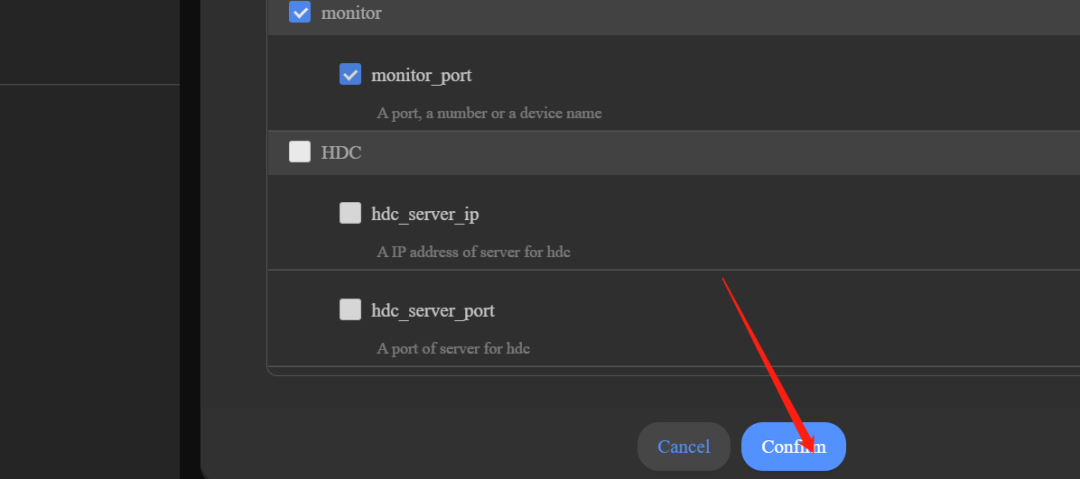The width and height of the screenshot is (1080, 479).
Task: Enable the HDC group checkbox
Action: pos(300,152)
